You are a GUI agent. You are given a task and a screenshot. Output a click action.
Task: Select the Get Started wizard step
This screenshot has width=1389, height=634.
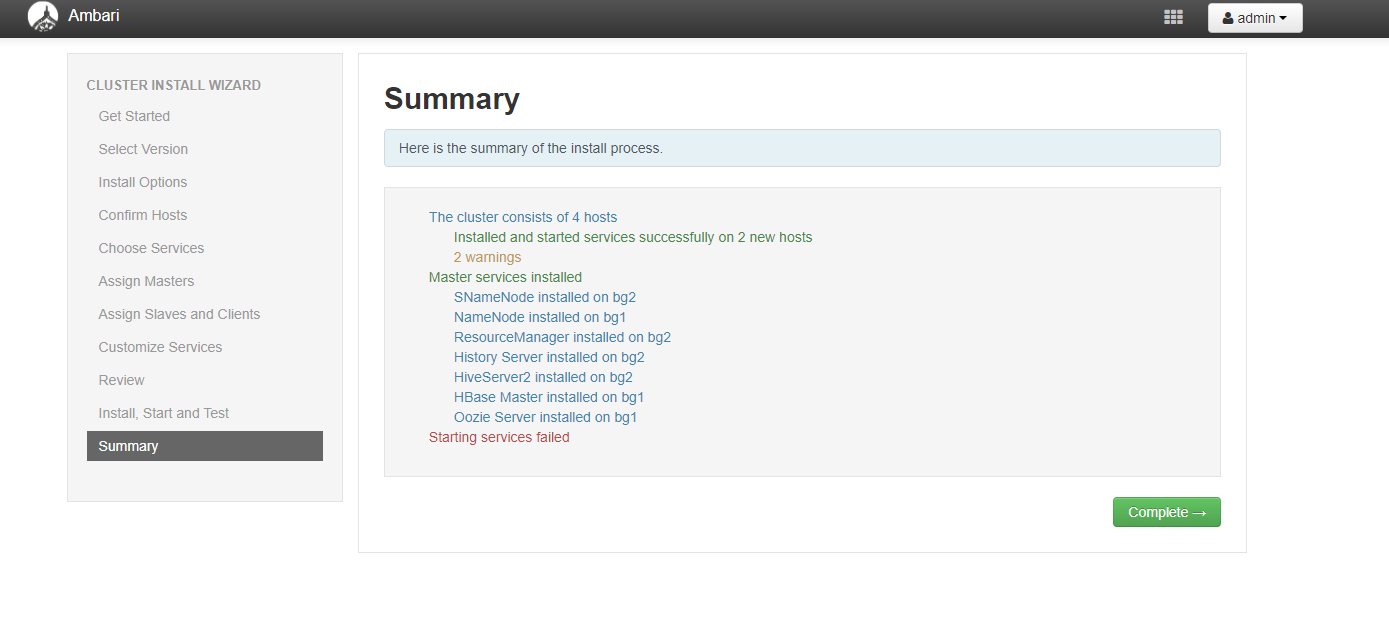(134, 116)
